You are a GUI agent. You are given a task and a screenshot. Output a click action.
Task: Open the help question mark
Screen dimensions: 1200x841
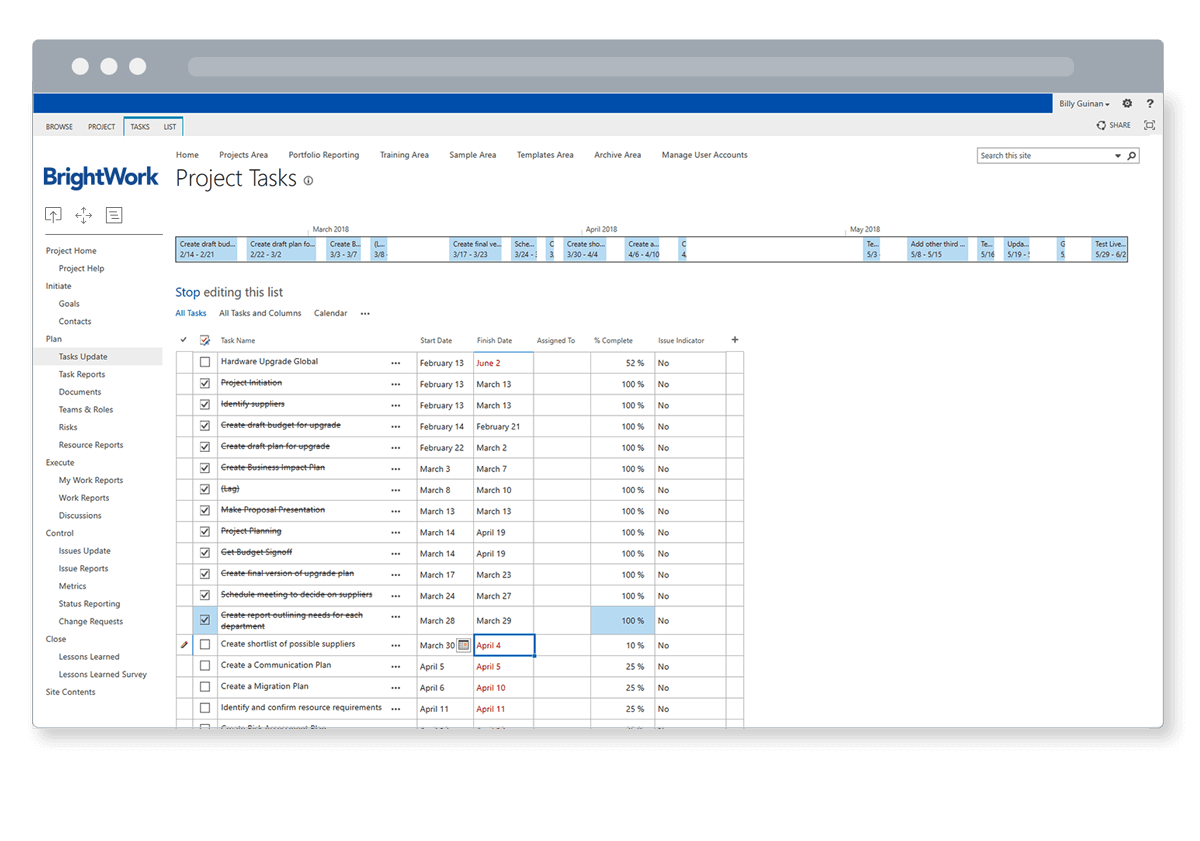click(1150, 104)
